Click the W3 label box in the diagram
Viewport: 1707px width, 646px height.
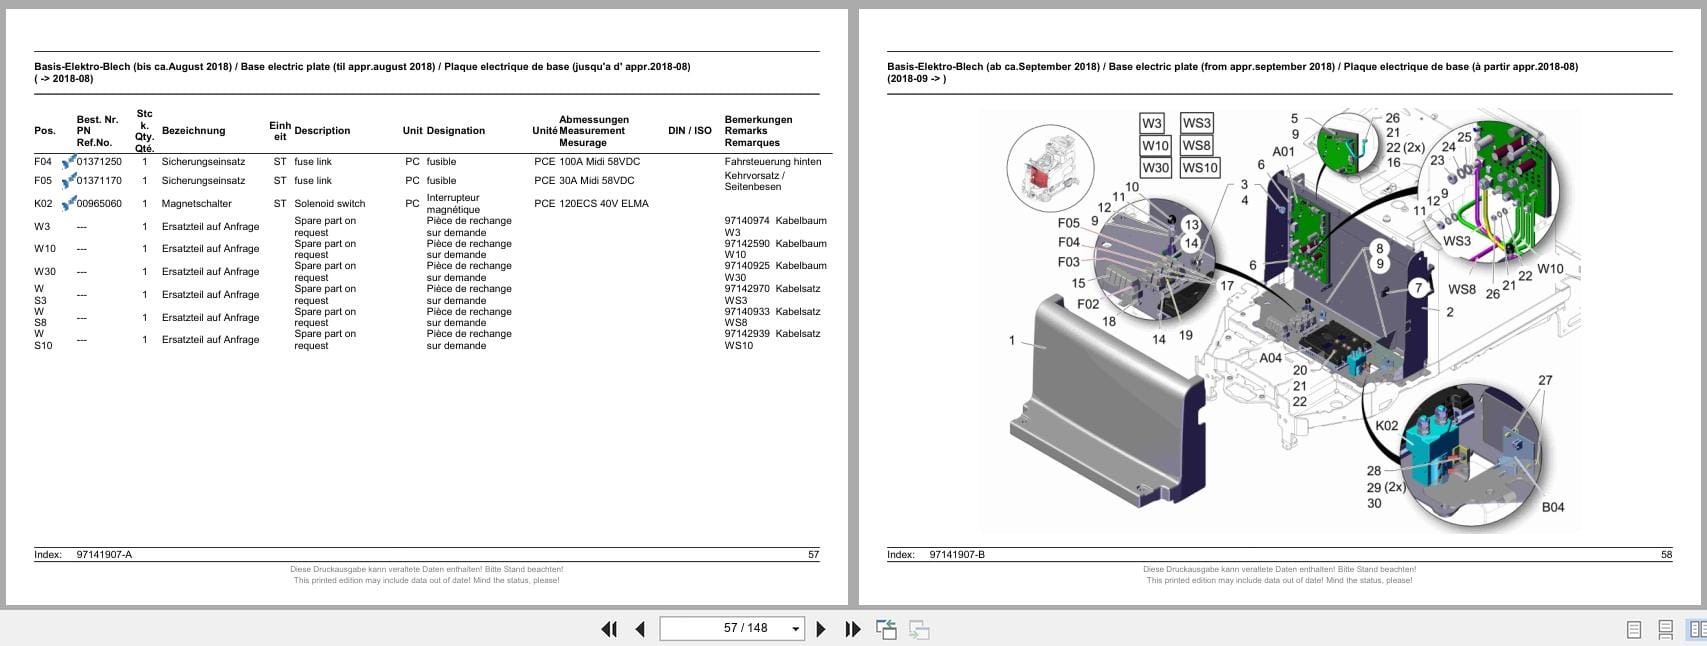pos(1152,123)
